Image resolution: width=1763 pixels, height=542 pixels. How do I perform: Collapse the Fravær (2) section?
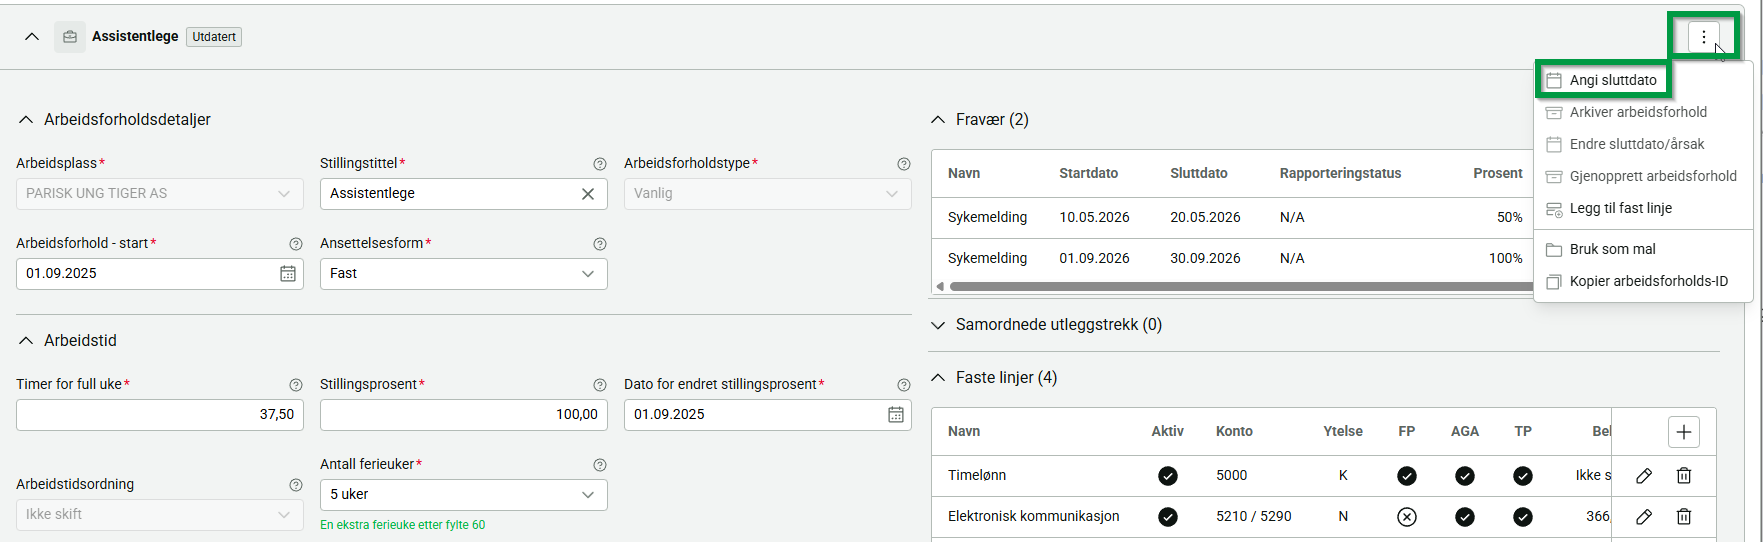coord(938,120)
